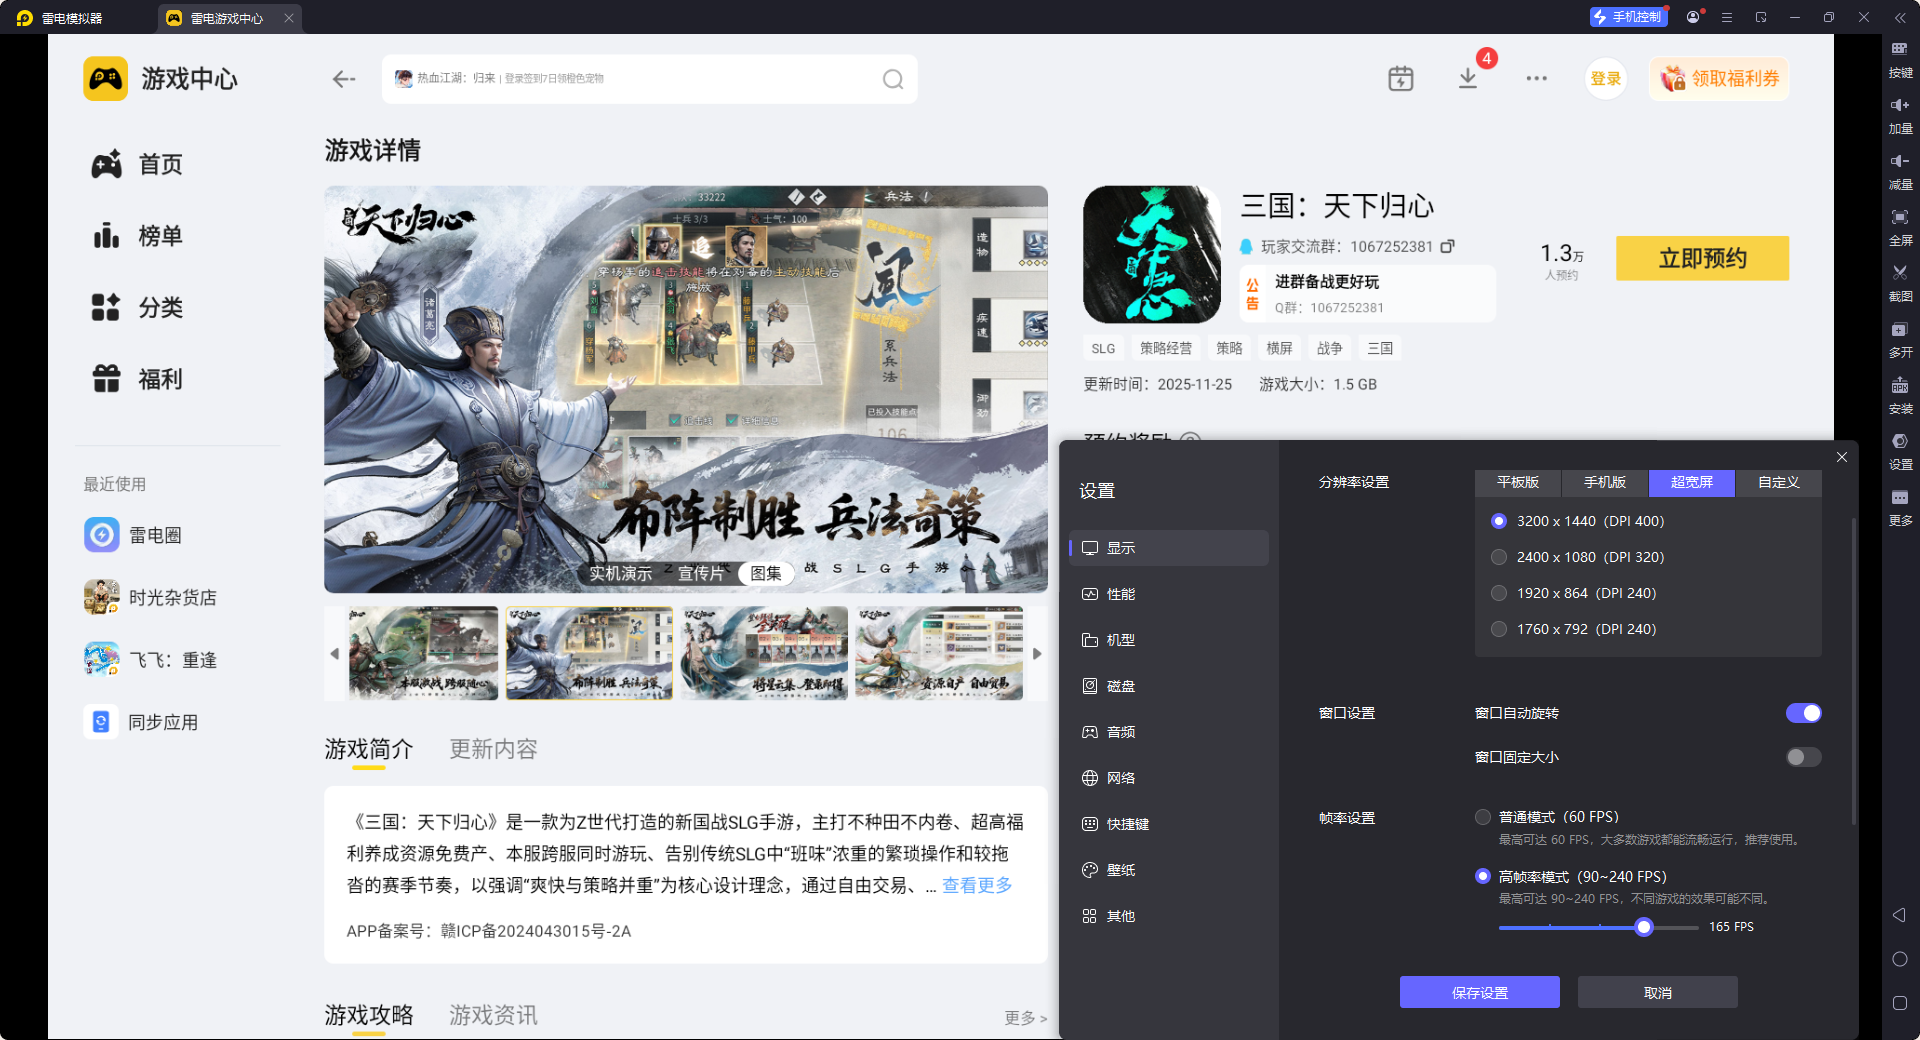Collapse the right sidebar with double-chevron
The width and height of the screenshot is (1920, 1040).
1900,17
